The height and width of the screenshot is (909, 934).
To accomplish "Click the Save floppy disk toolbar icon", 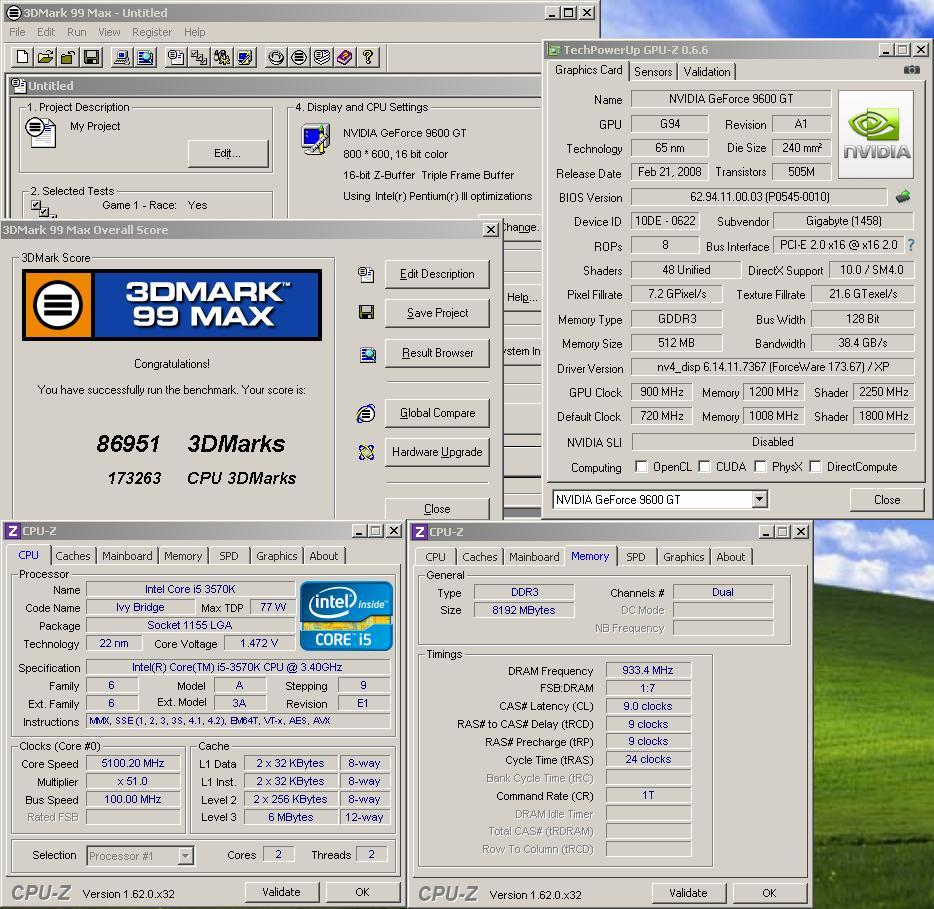I will 91,57.
